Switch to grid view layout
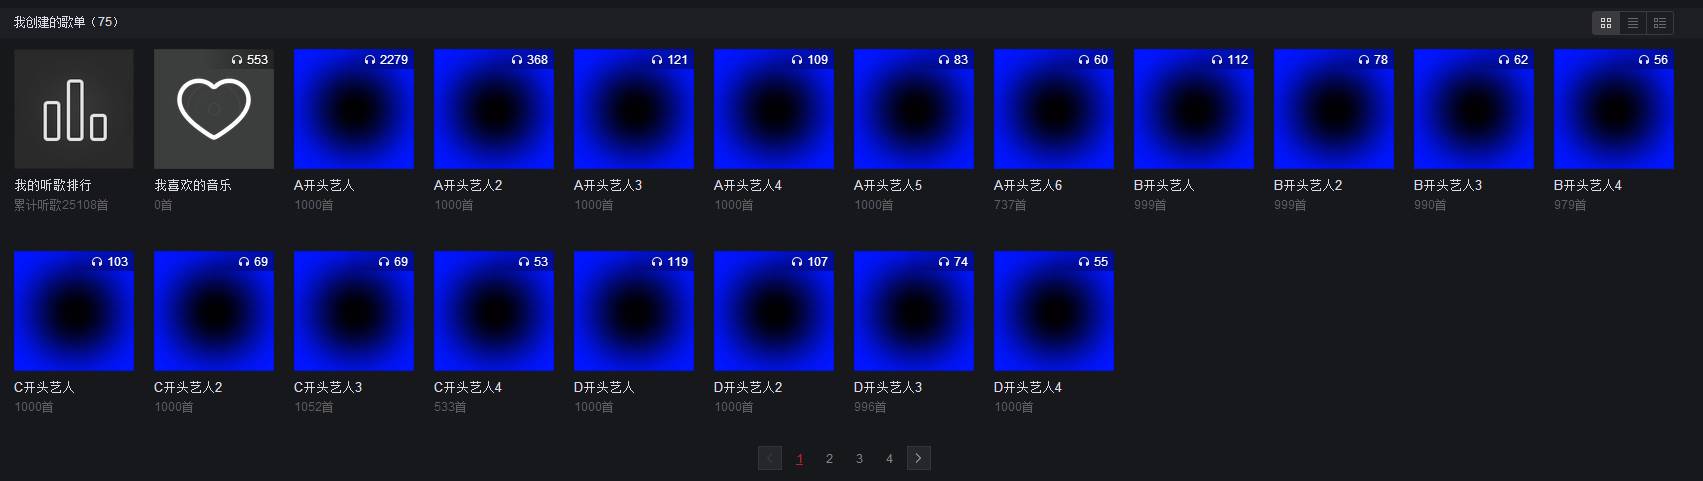Screen dimensions: 1703x481 pyautogui.click(x=1606, y=23)
